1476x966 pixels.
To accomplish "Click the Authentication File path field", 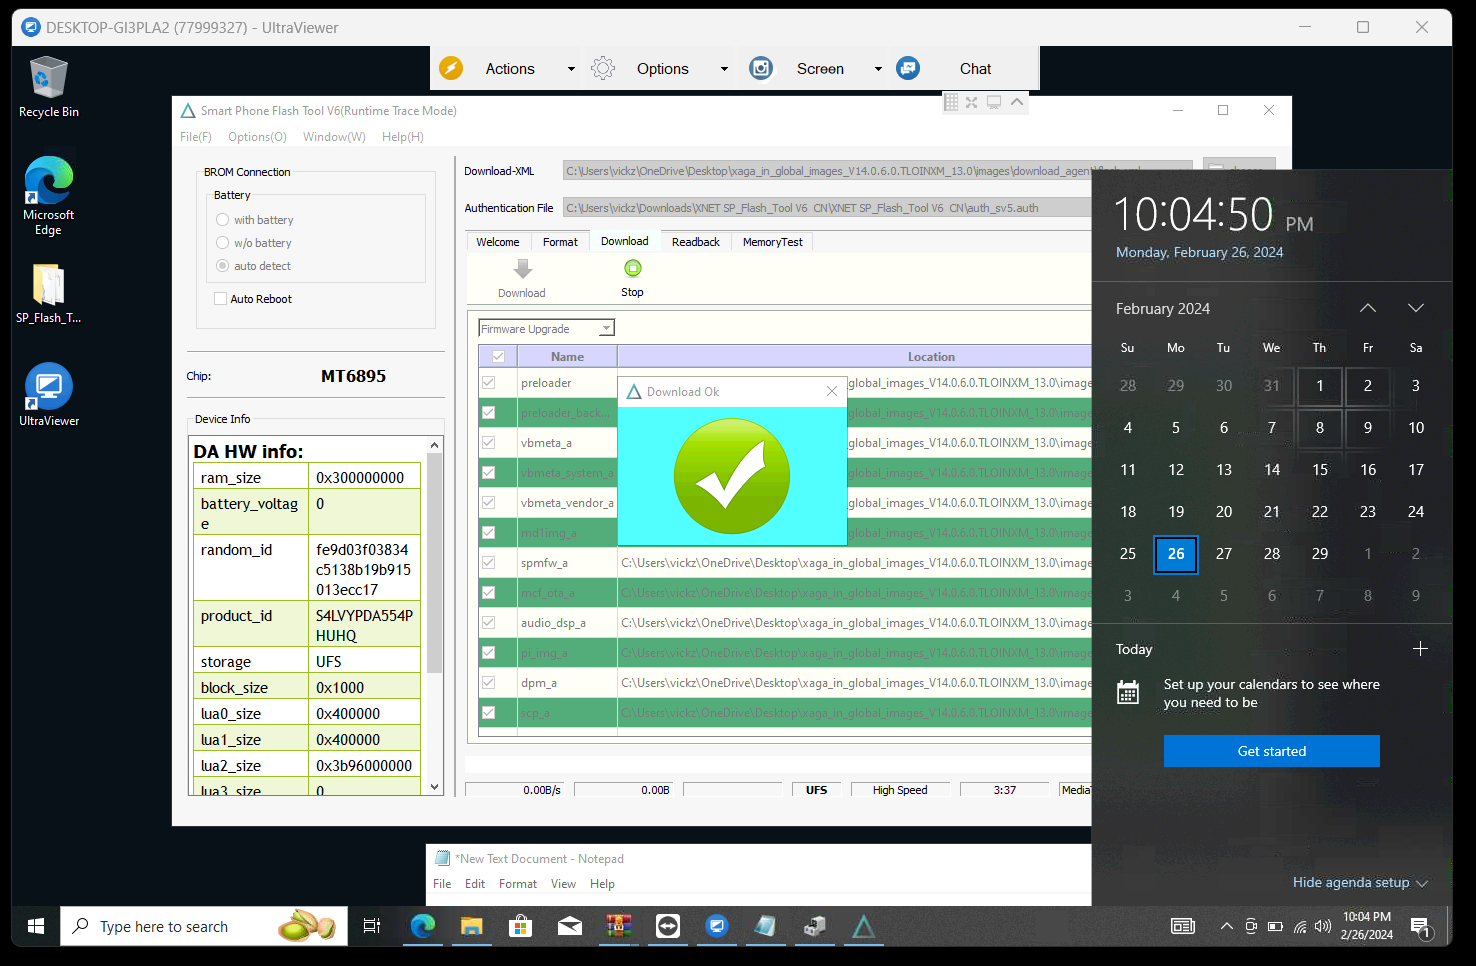I will pos(827,208).
